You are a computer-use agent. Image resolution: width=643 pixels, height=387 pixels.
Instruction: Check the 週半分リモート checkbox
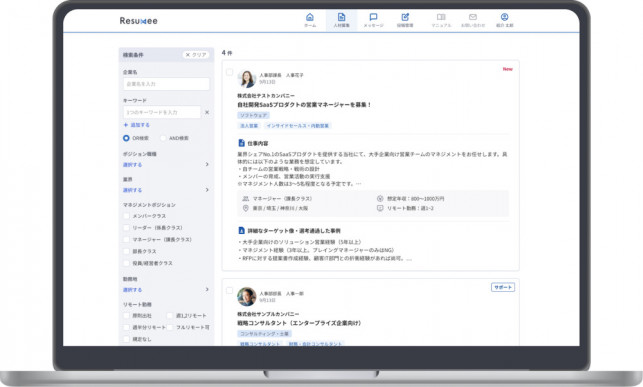pos(126,328)
